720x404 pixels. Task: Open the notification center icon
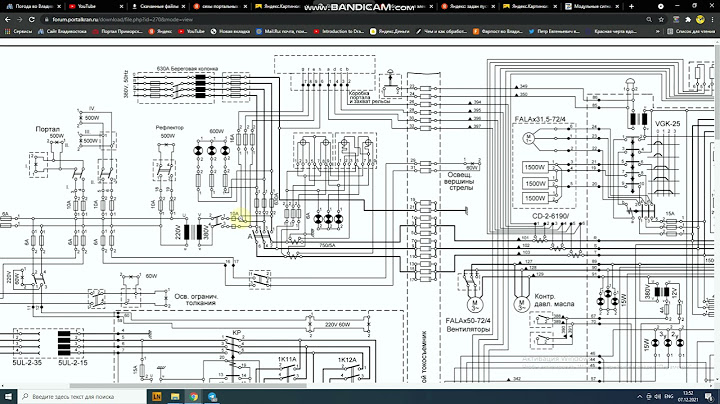click(x=709, y=396)
